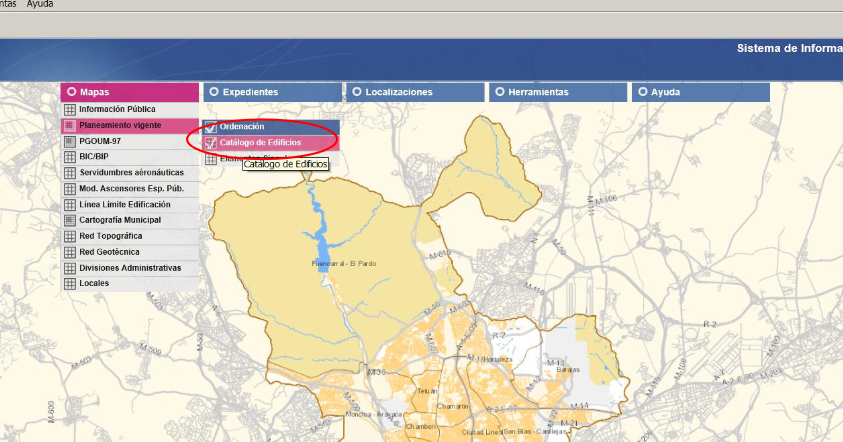
Task: Click the Red Topográfica grid icon
Action: 69,236
